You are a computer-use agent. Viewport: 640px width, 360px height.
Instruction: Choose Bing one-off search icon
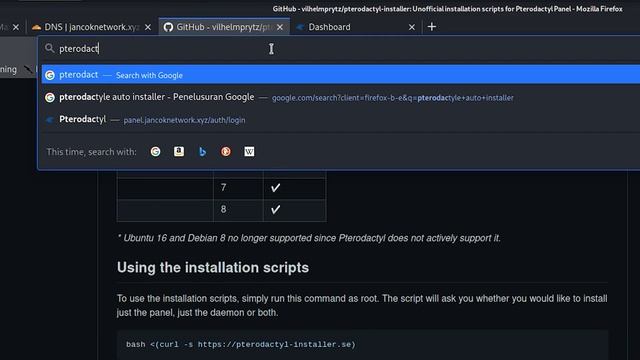[202, 152]
